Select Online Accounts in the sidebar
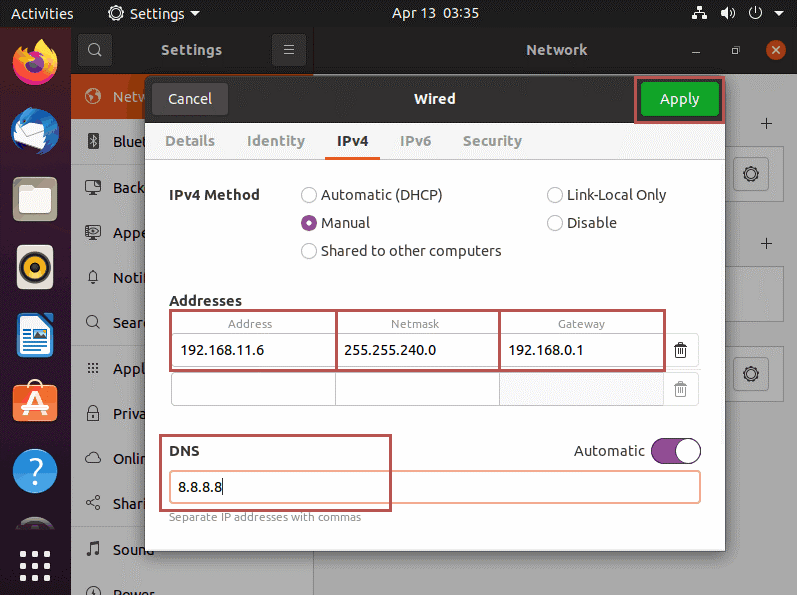 pyautogui.click(x=108, y=459)
